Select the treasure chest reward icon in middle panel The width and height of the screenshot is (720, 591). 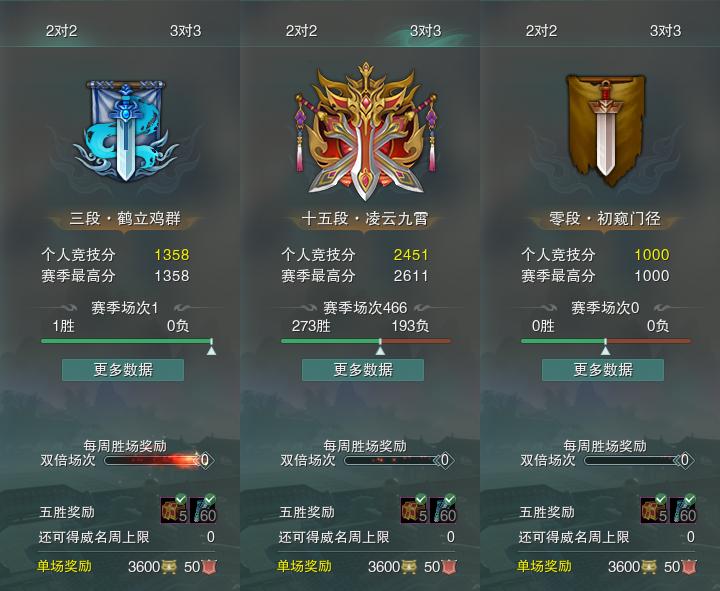(414, 509)
